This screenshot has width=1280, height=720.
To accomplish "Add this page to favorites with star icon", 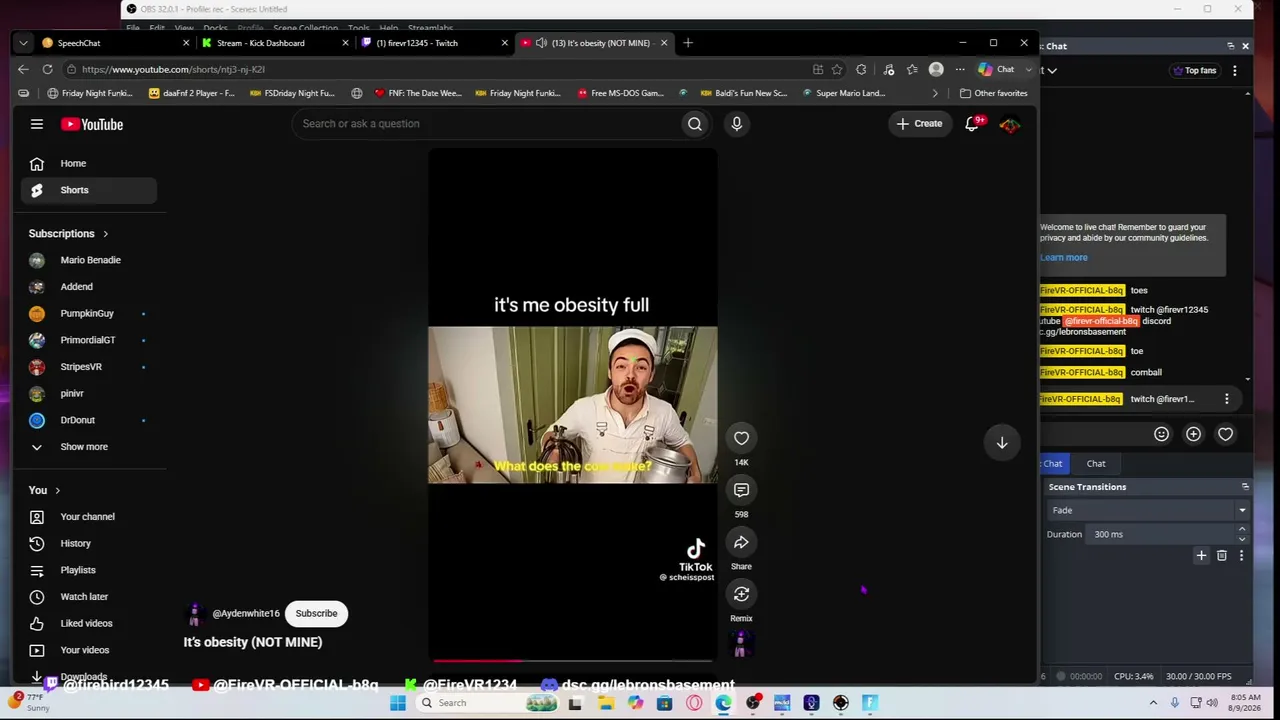I will (837, 70).
